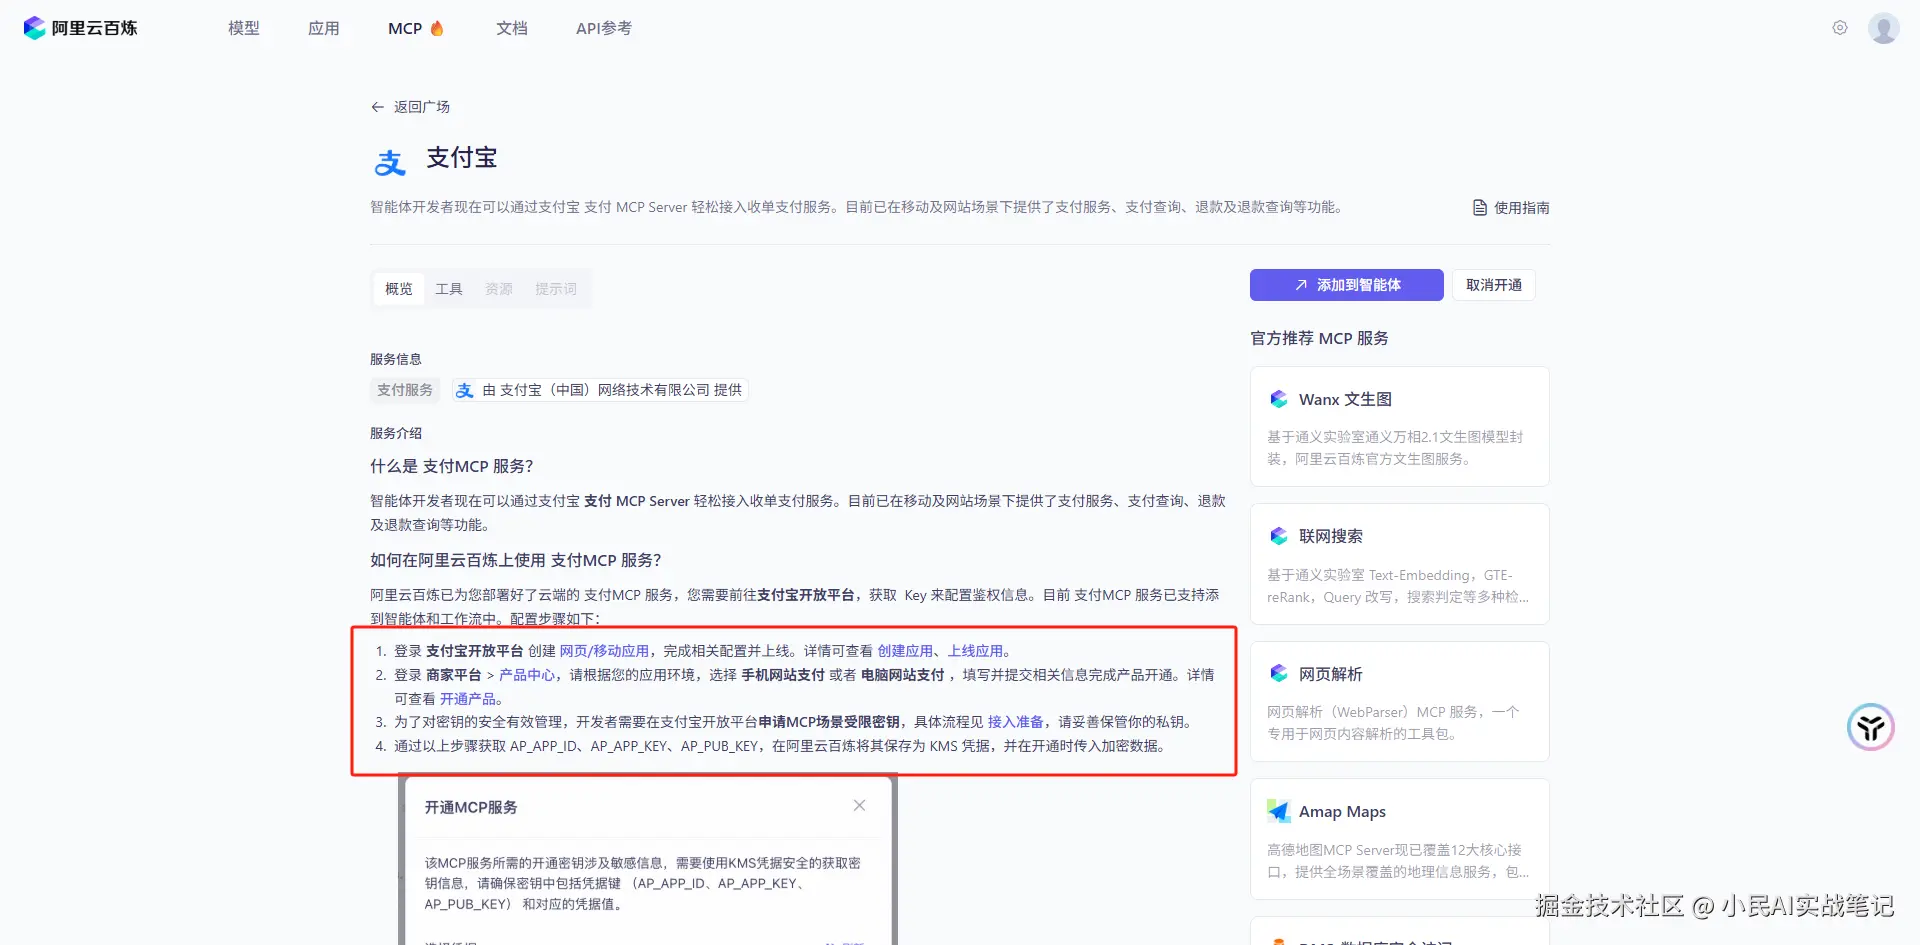Click the 服务信息 label

396,359
